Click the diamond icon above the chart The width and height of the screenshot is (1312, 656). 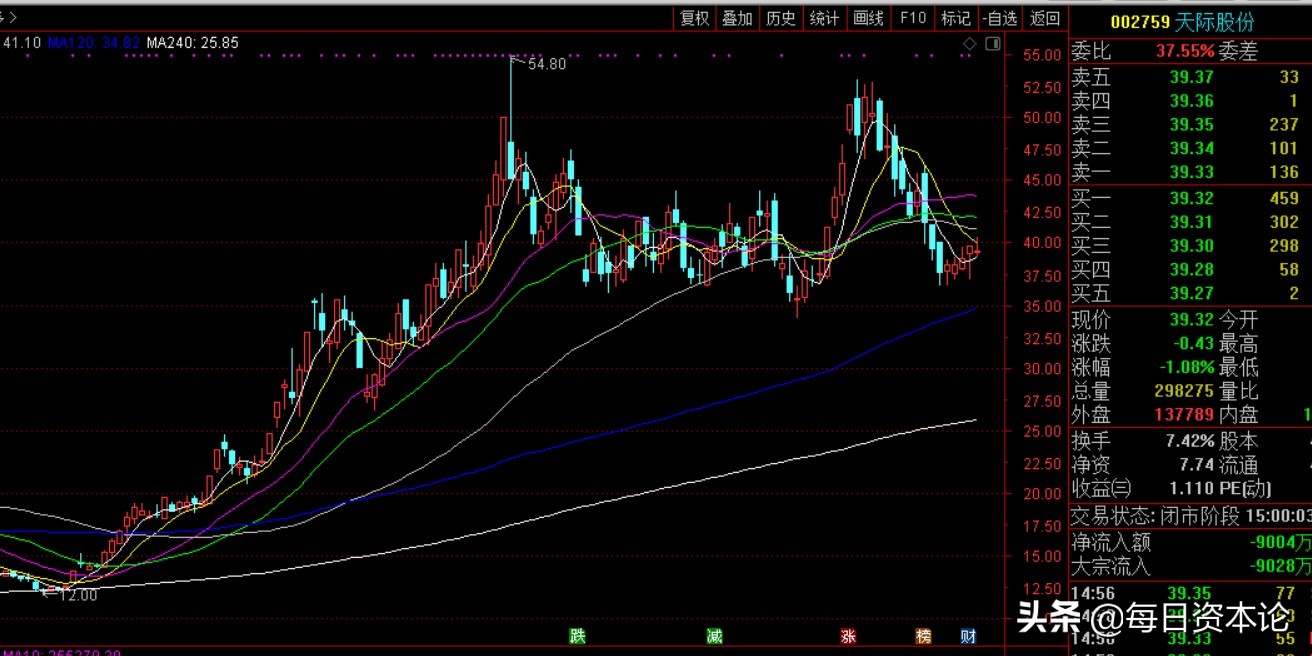(969, 44)
